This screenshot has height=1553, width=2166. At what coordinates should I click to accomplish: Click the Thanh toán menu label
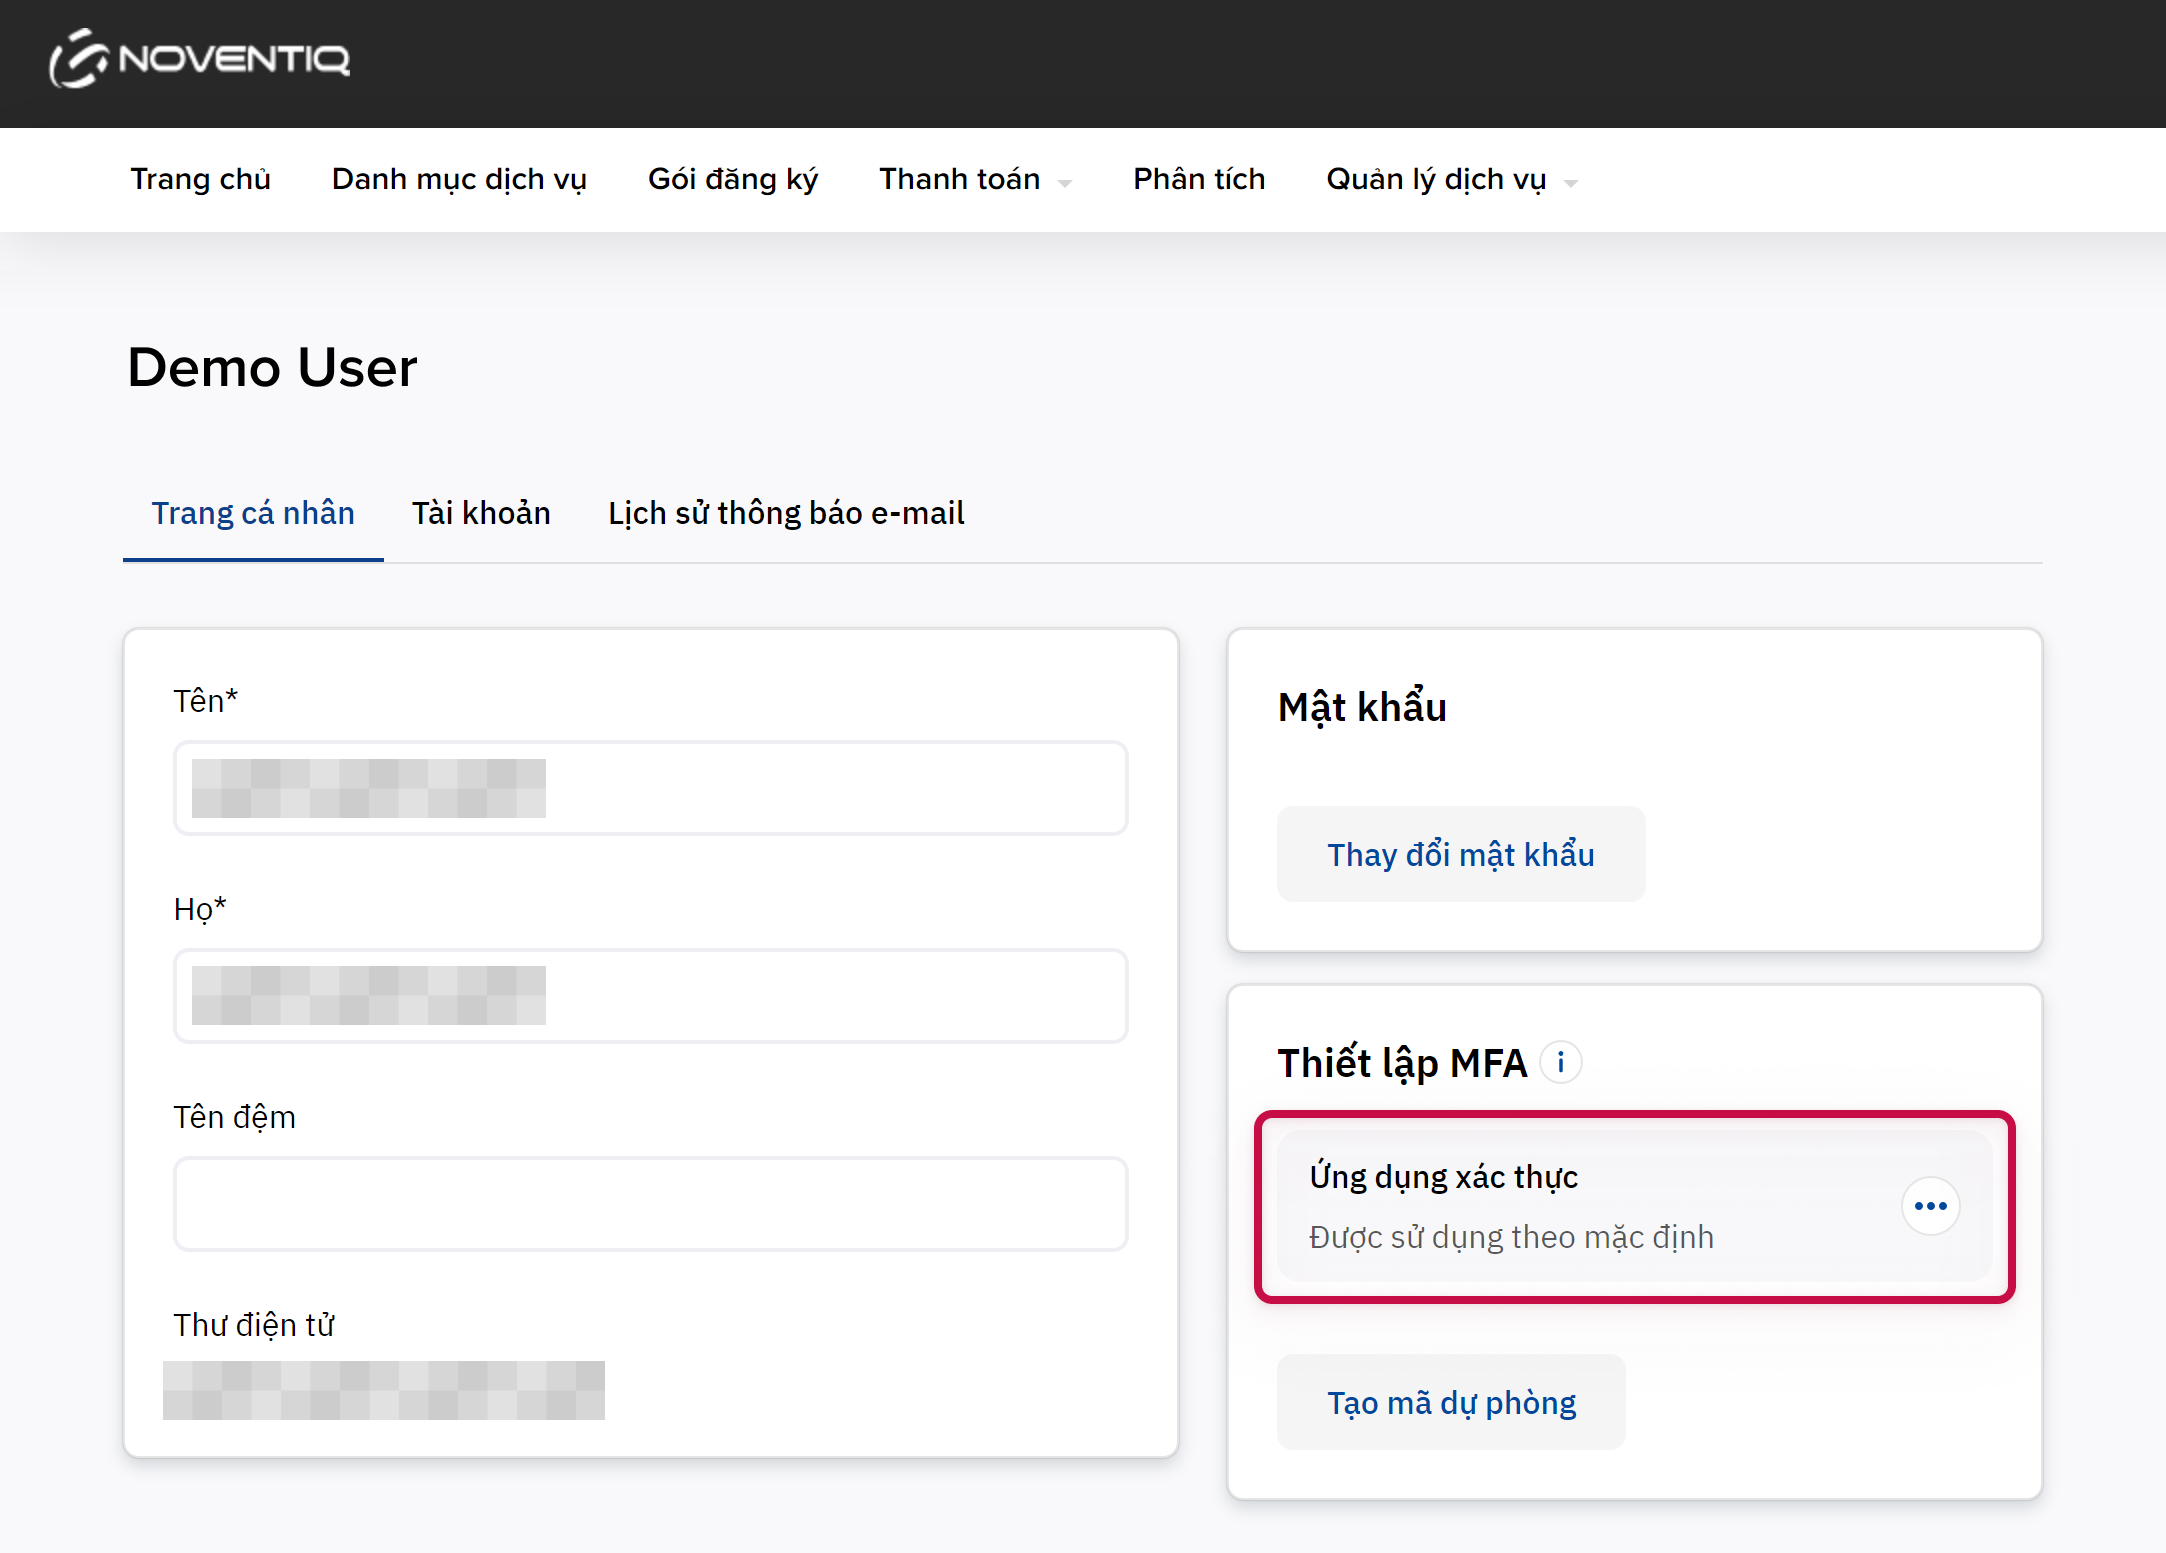959,179
